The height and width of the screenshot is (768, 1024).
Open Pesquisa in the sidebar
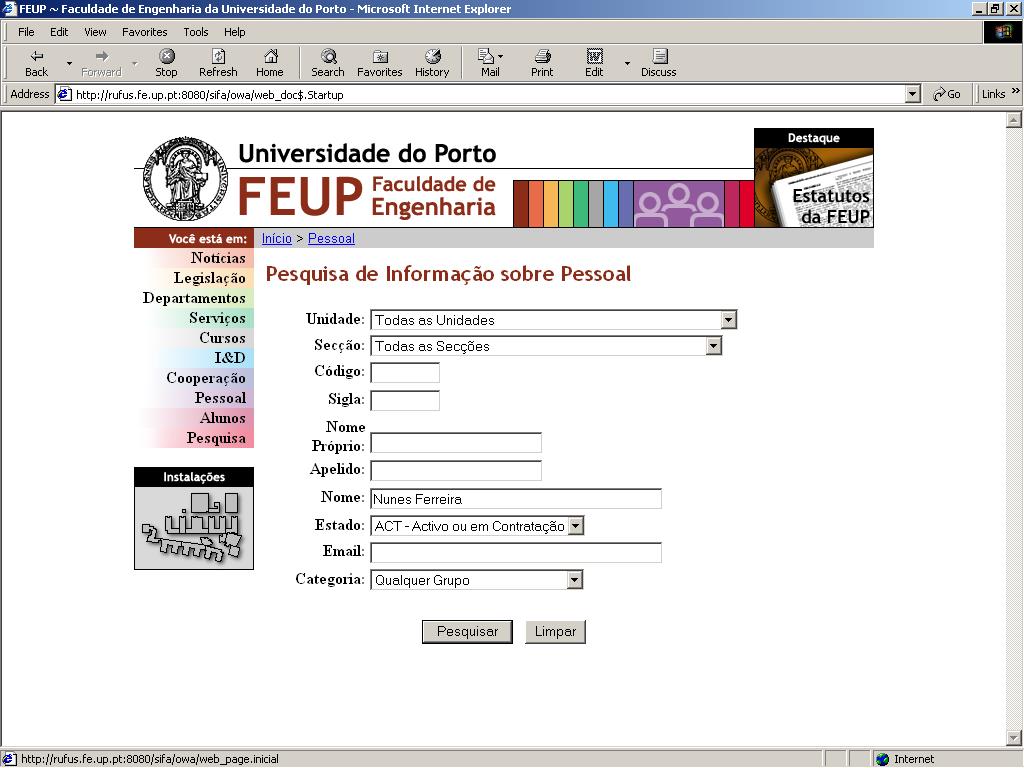point(216,438)
